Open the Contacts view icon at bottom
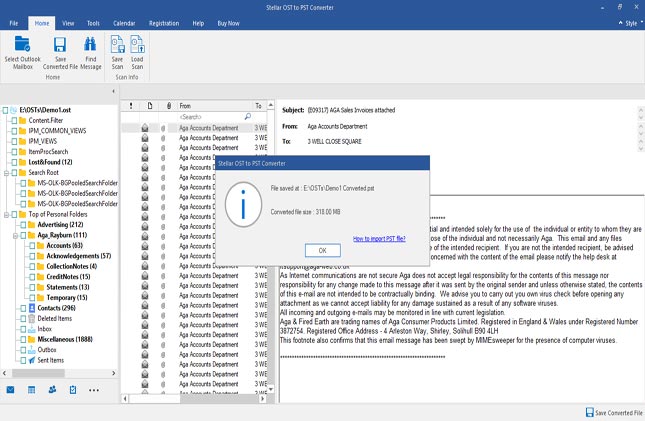The width and height of the screenshot is (645, 421). point(52,389)
